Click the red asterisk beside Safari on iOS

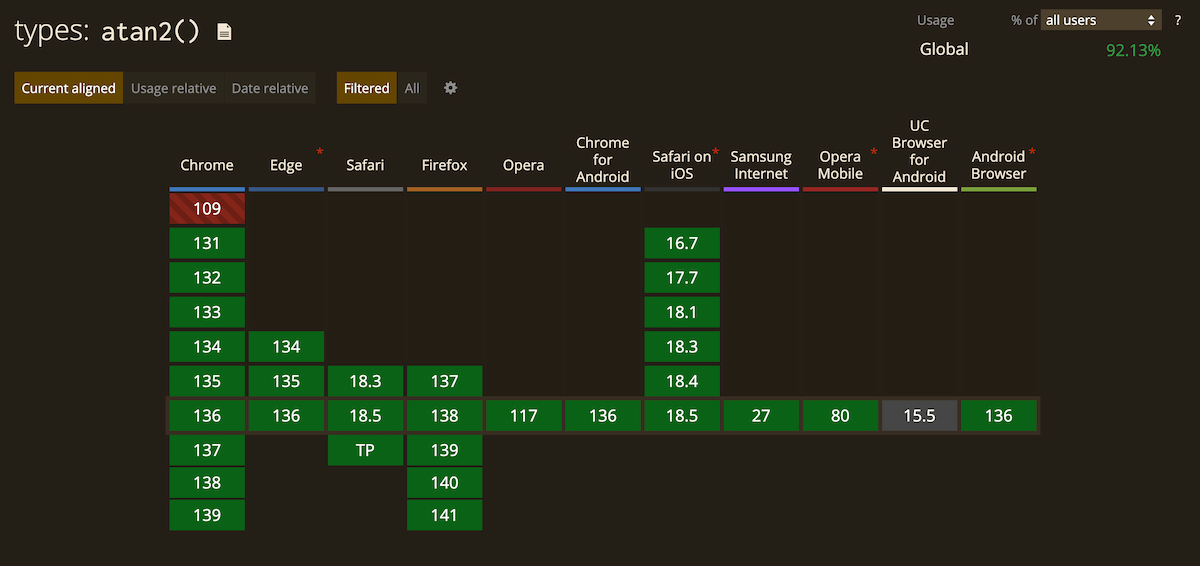point(716,152)
